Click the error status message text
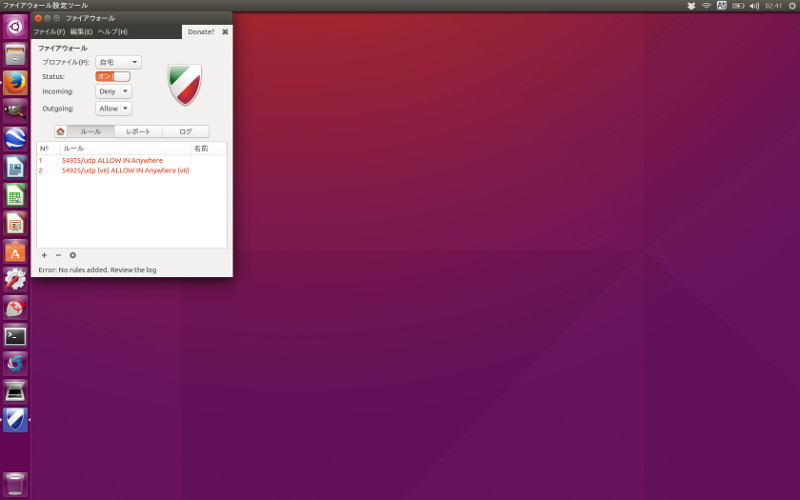 click(x=97, y=270)
